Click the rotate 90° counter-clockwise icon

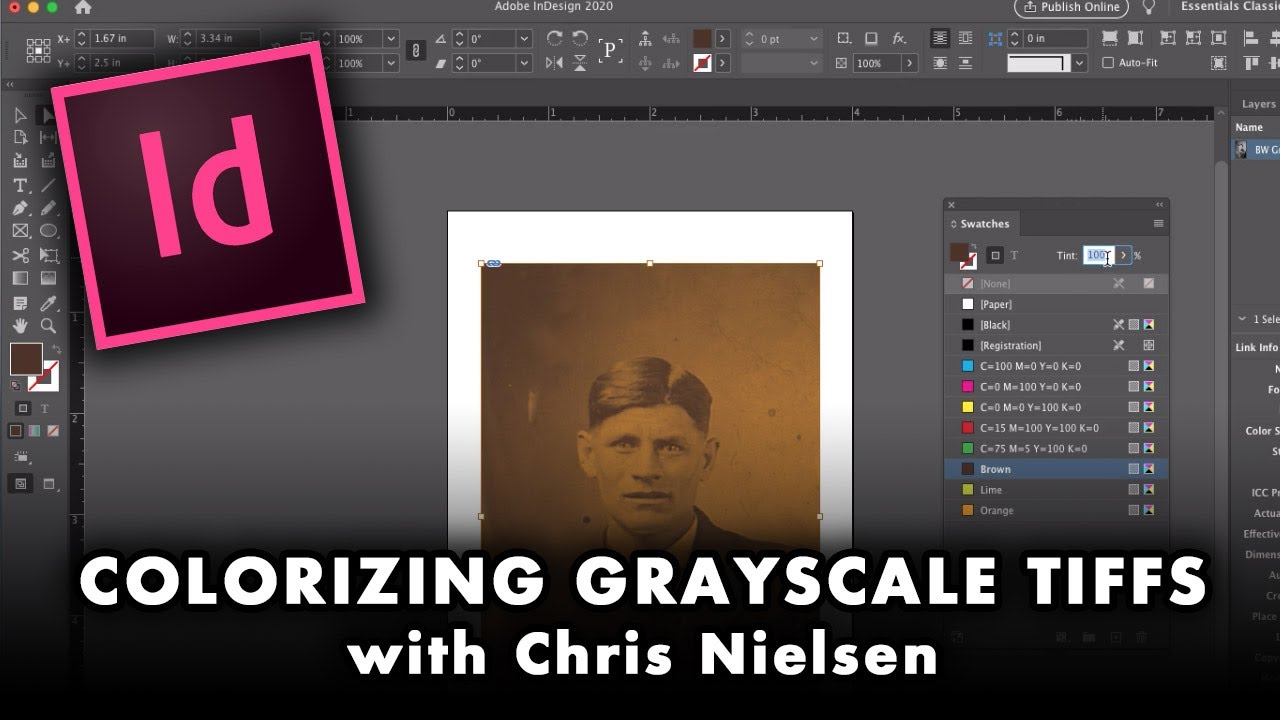580,39
